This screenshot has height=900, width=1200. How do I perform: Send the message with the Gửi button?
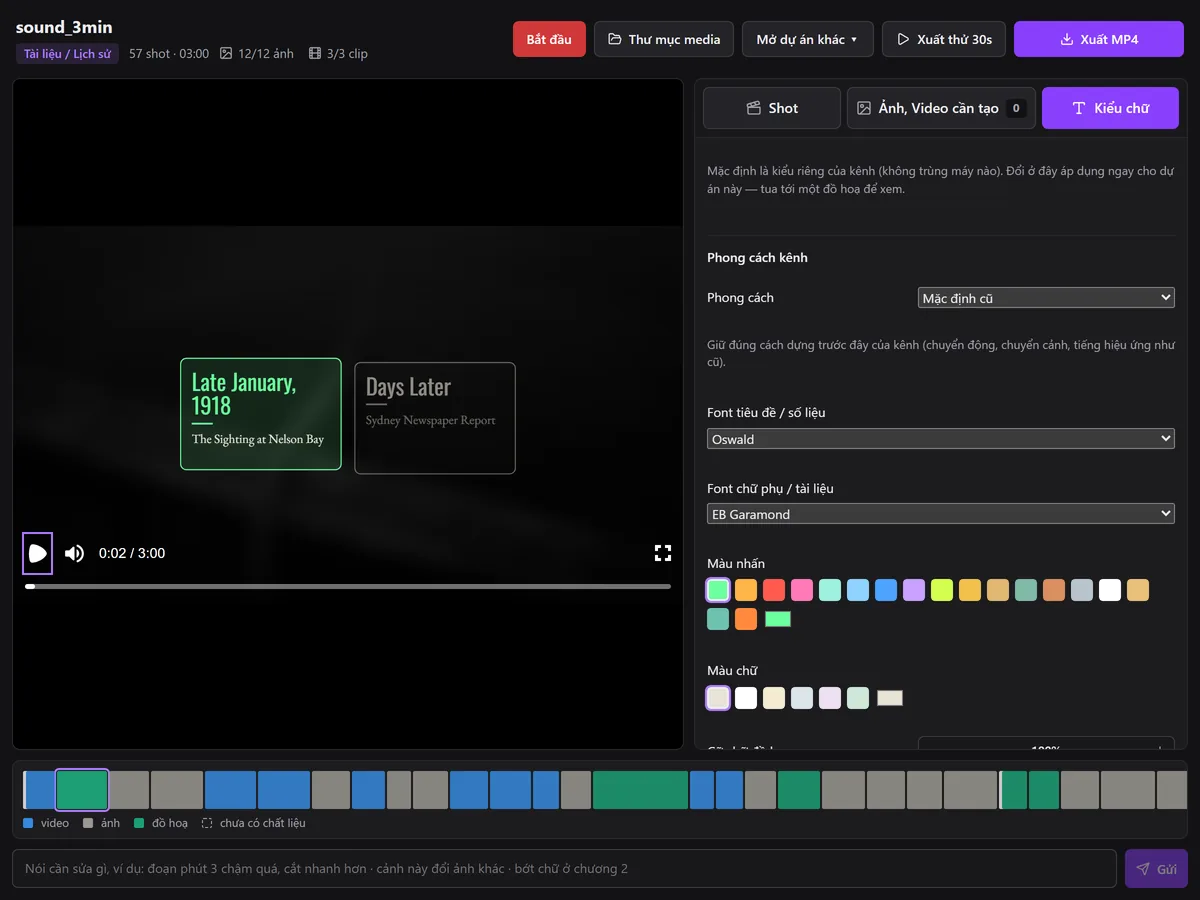click(x=1156, y=869)
